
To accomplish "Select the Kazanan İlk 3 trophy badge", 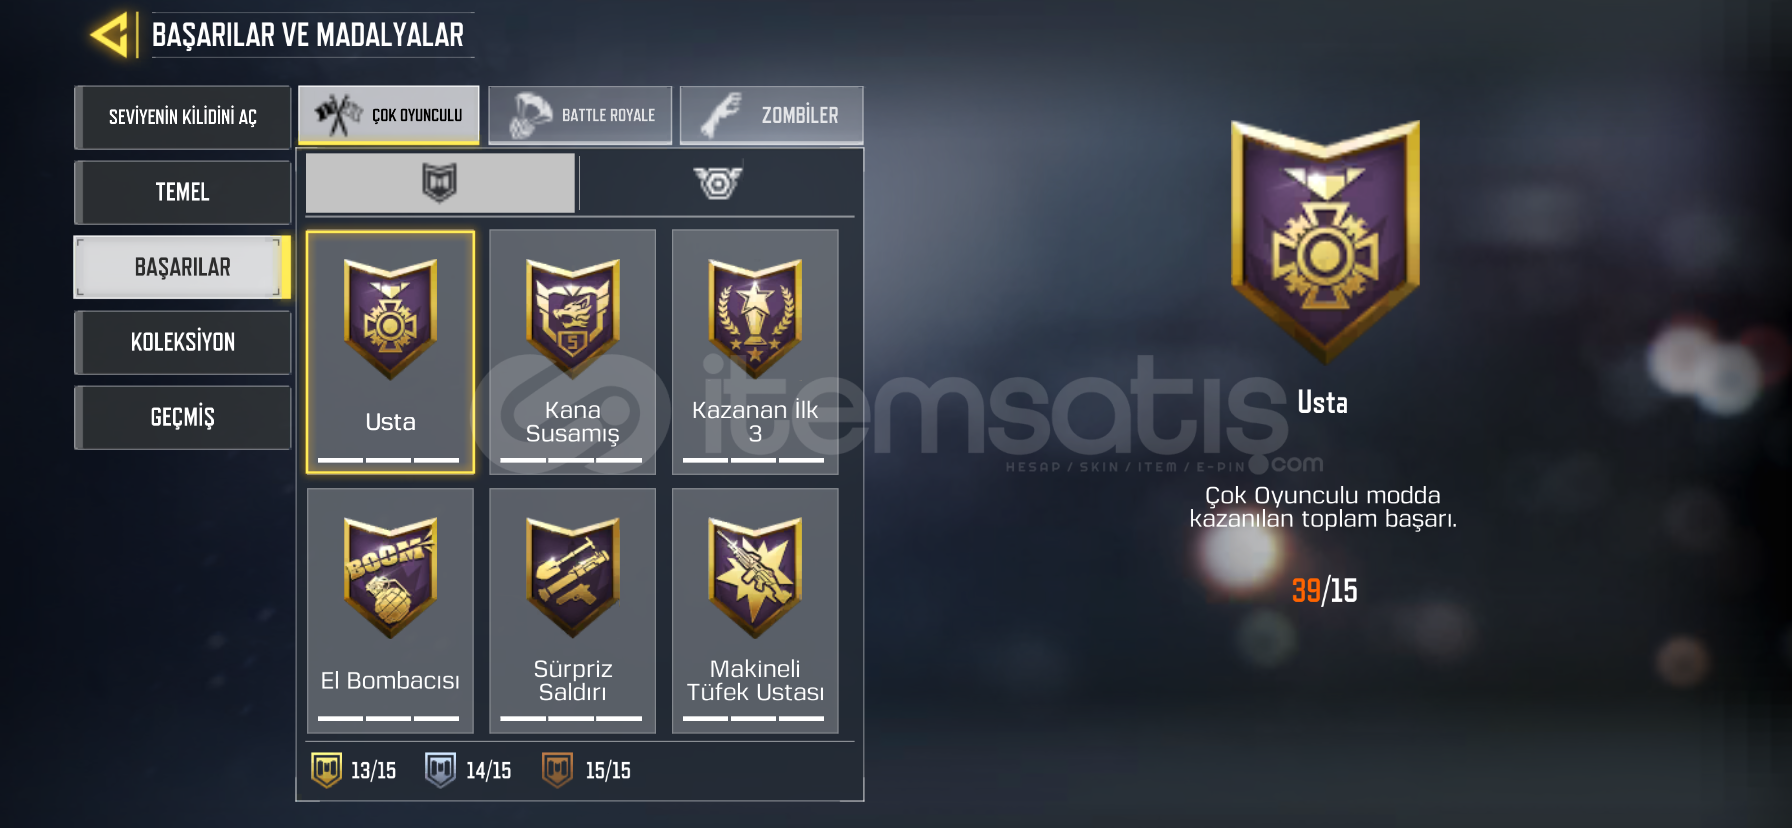I will point(755,352).
